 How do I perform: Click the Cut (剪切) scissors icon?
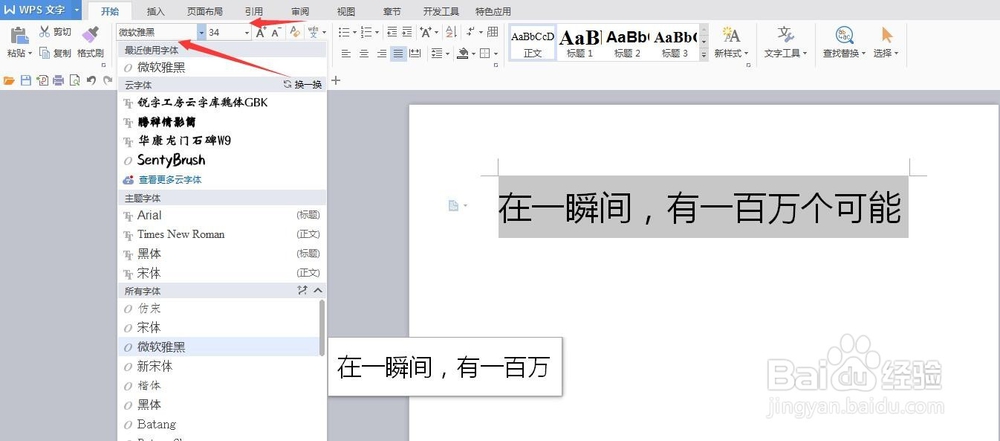click(x=45, y=32)
